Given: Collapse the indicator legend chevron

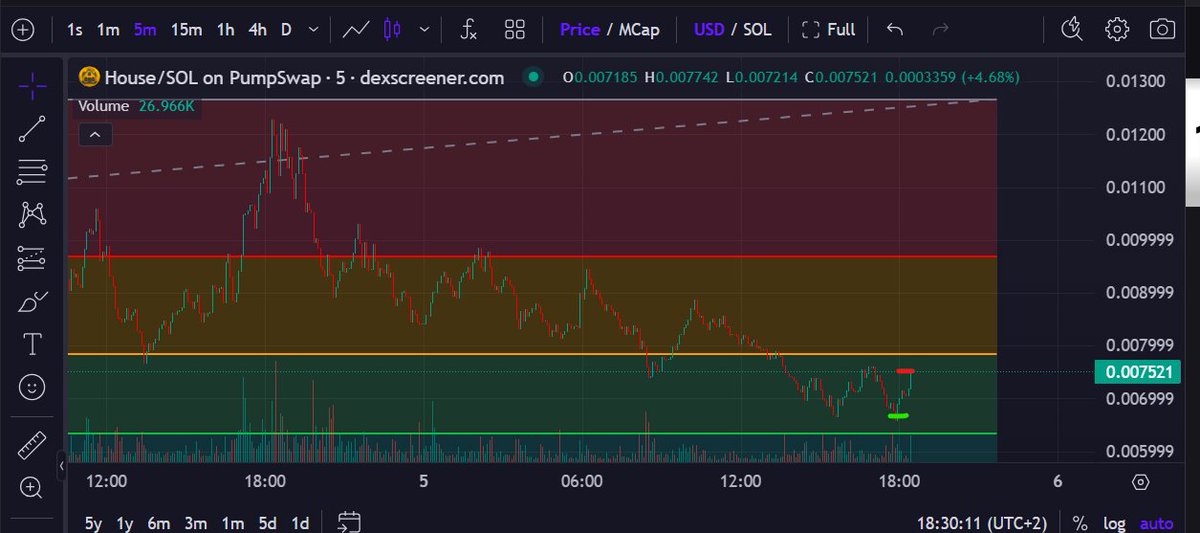Looking at the screenshot, I should (94, 133).
